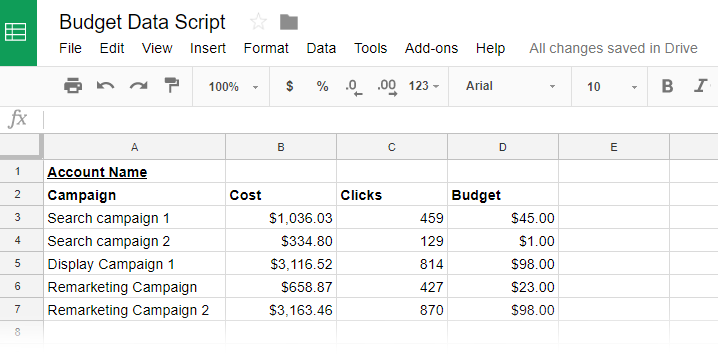The height and width of the screenshot is (360, 718).
Task: Open more number formats dropdown
Action: pos(424,86)
